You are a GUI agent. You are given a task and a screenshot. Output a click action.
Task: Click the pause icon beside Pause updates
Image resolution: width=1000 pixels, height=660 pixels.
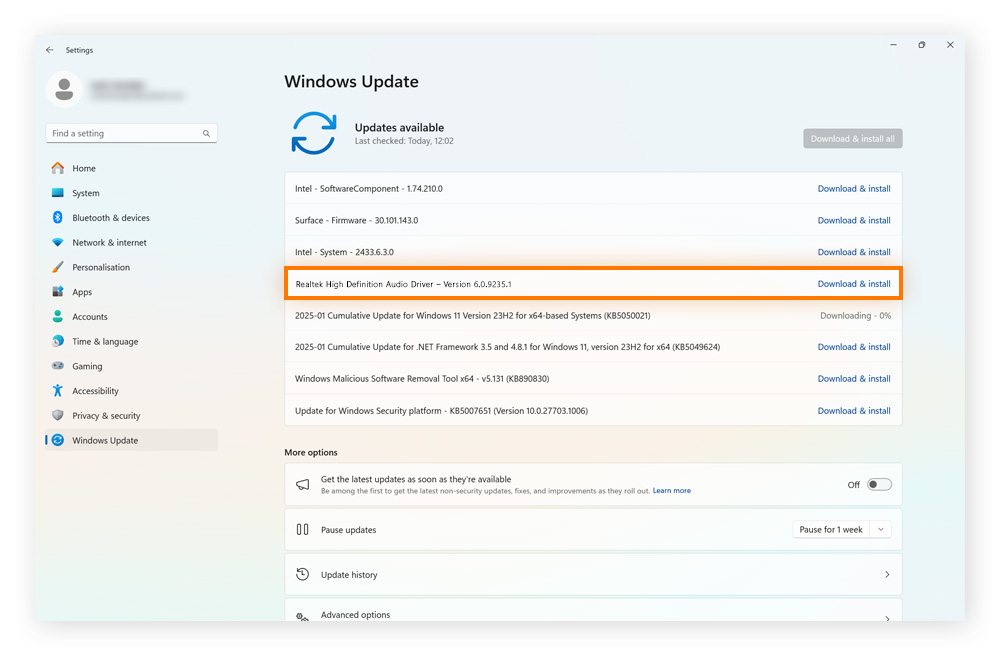pyautogui.click(x=303, y=529)
